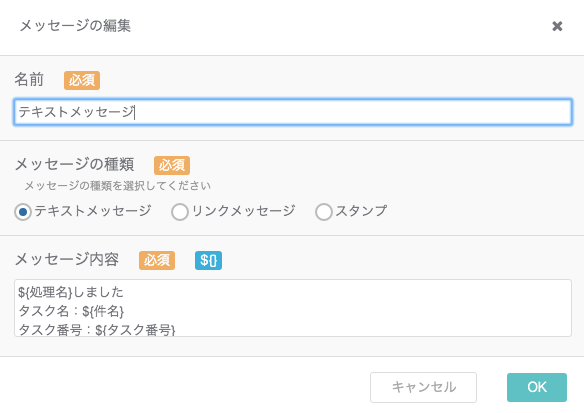Click the 必須 badge beside メッセージの種類
Image resolution: width=584 pixels, height=413 pixels.
coord(172,165)
